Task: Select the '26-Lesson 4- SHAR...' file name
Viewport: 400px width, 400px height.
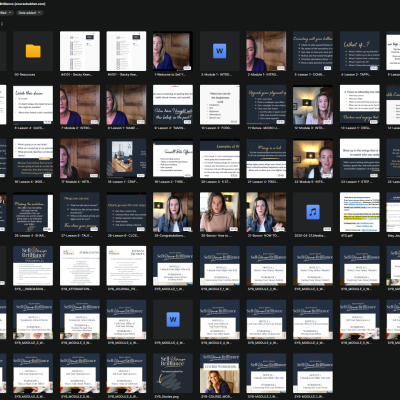Action: (x=29, y=235)
